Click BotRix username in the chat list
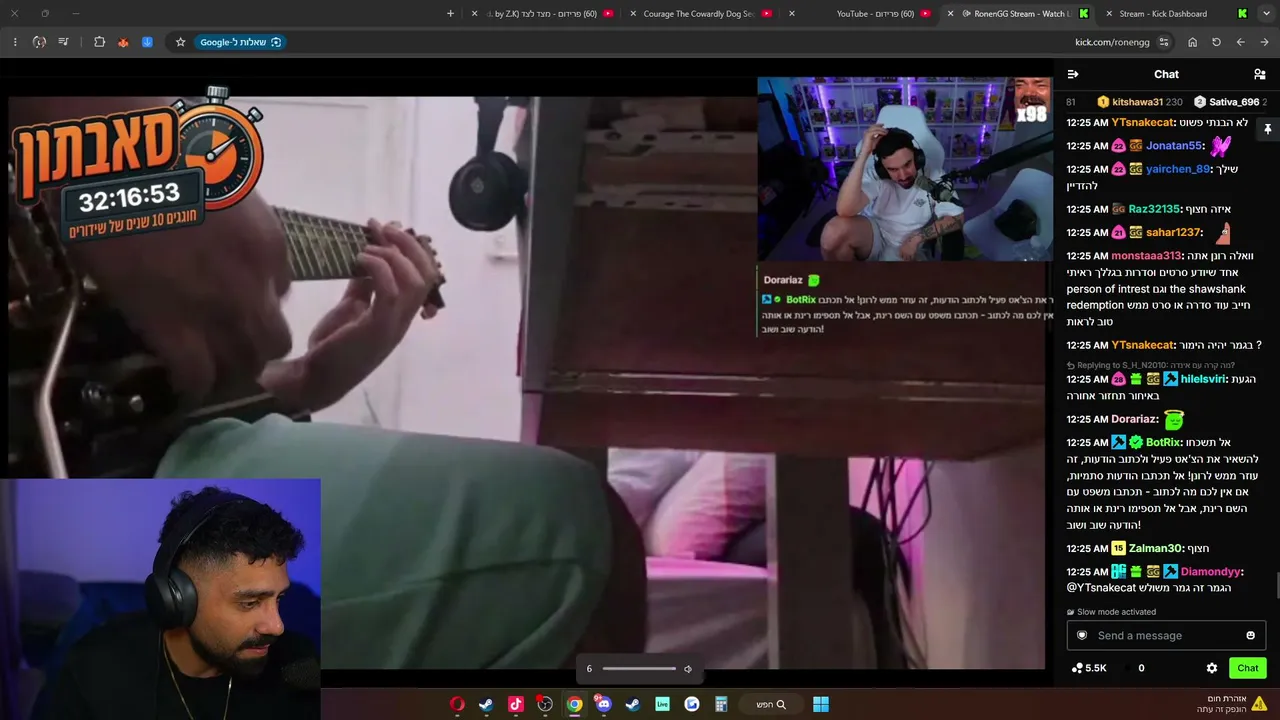Screen dimensions: 1280x720 1163,442
